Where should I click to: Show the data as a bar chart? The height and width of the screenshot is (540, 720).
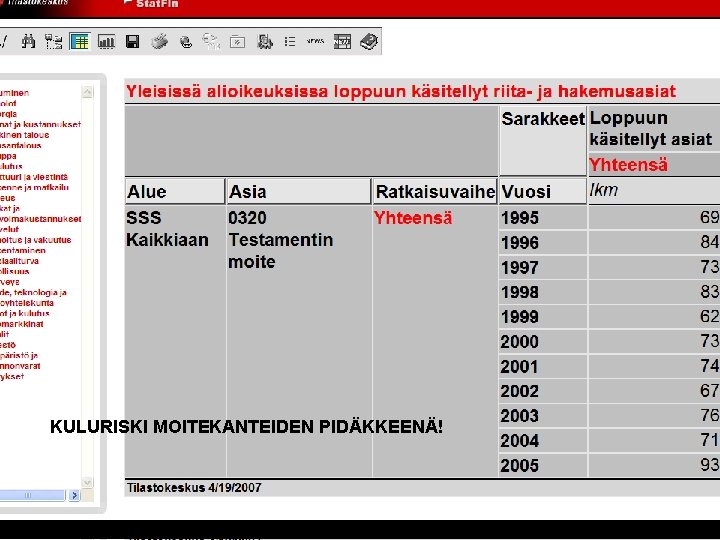(x=106, y=42)
